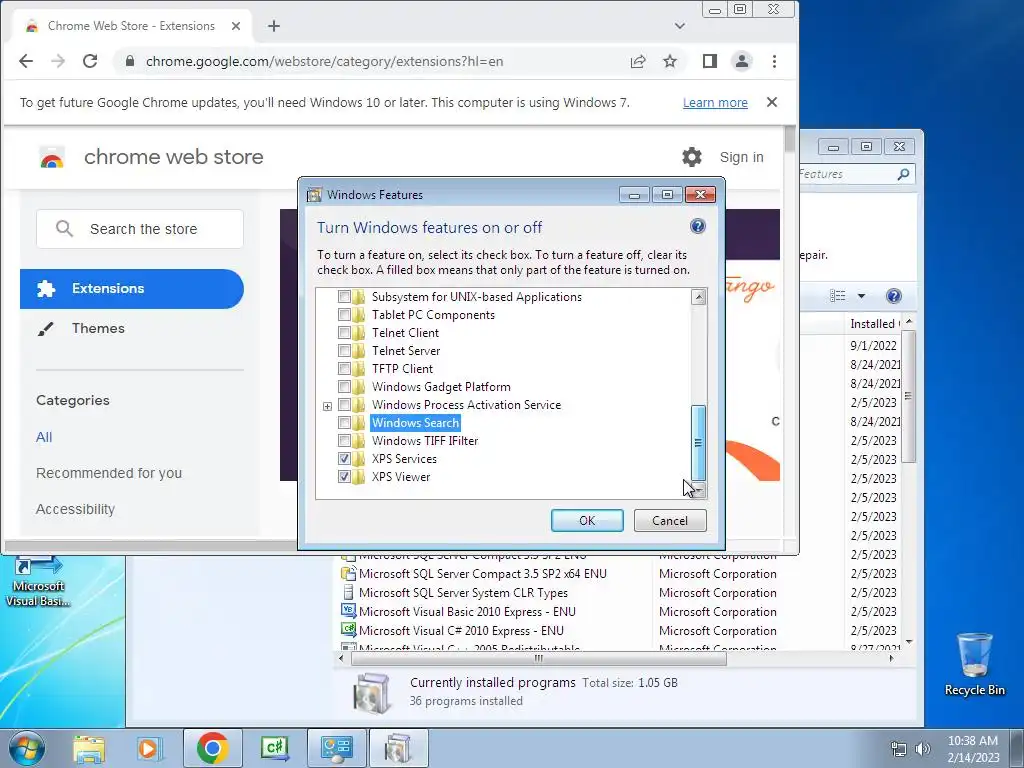Open Chrome's three-dot menu
This screenshot has width=1024, height=768.
pos(775,61)
